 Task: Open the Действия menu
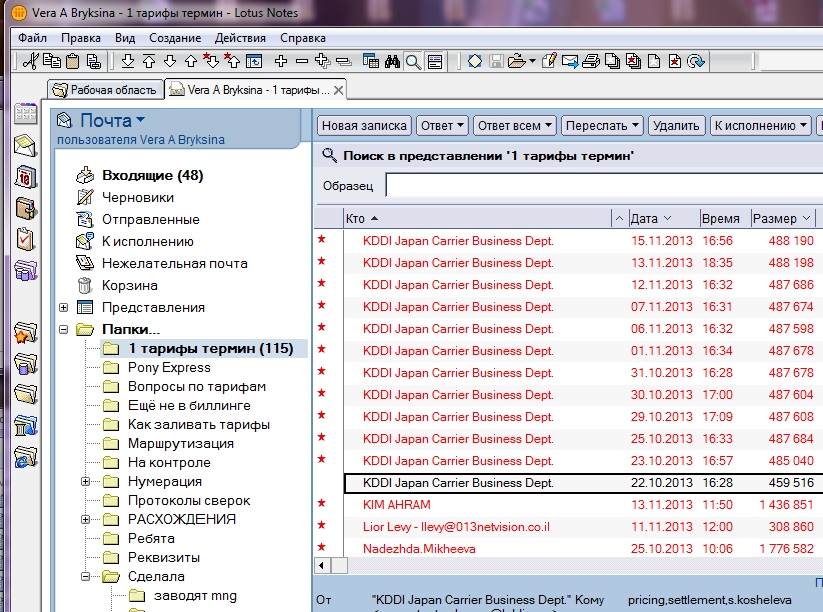point(240,38)
